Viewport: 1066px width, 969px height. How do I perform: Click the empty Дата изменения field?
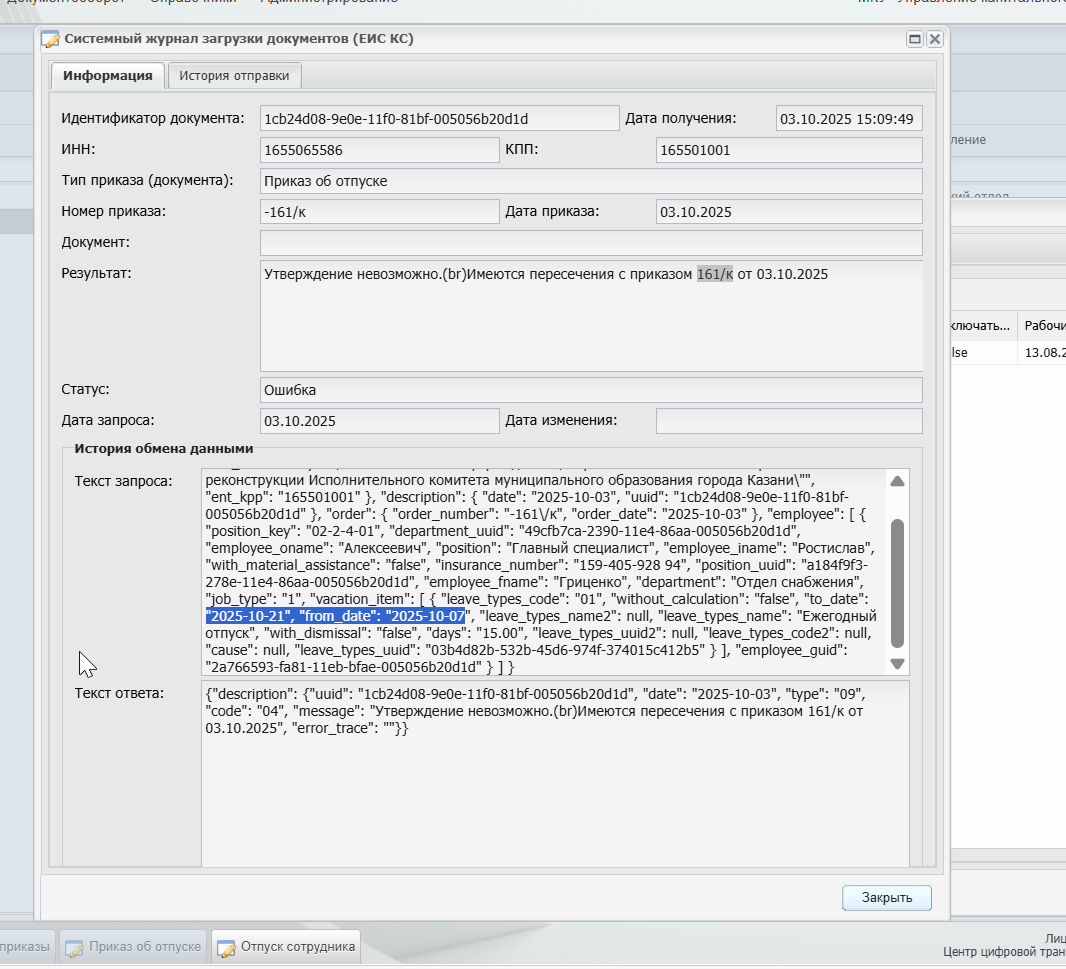789,421
